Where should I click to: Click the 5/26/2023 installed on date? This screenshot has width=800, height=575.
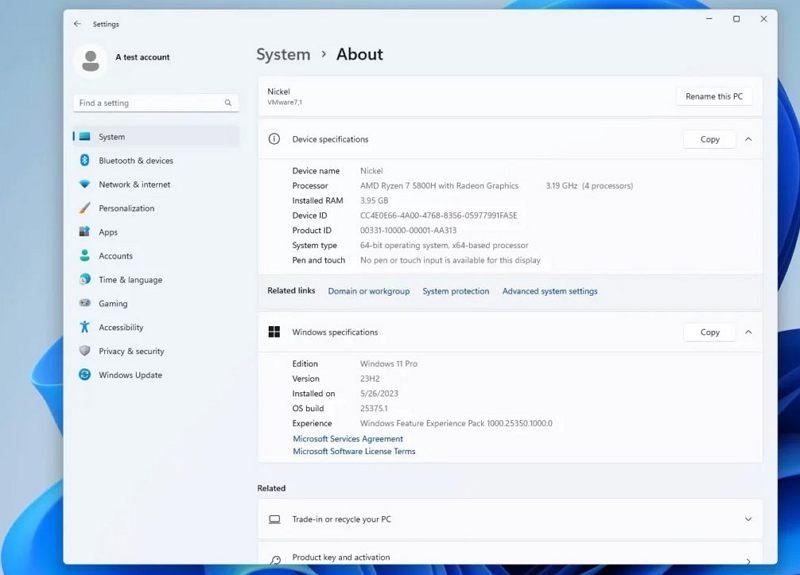pos(379,393)
